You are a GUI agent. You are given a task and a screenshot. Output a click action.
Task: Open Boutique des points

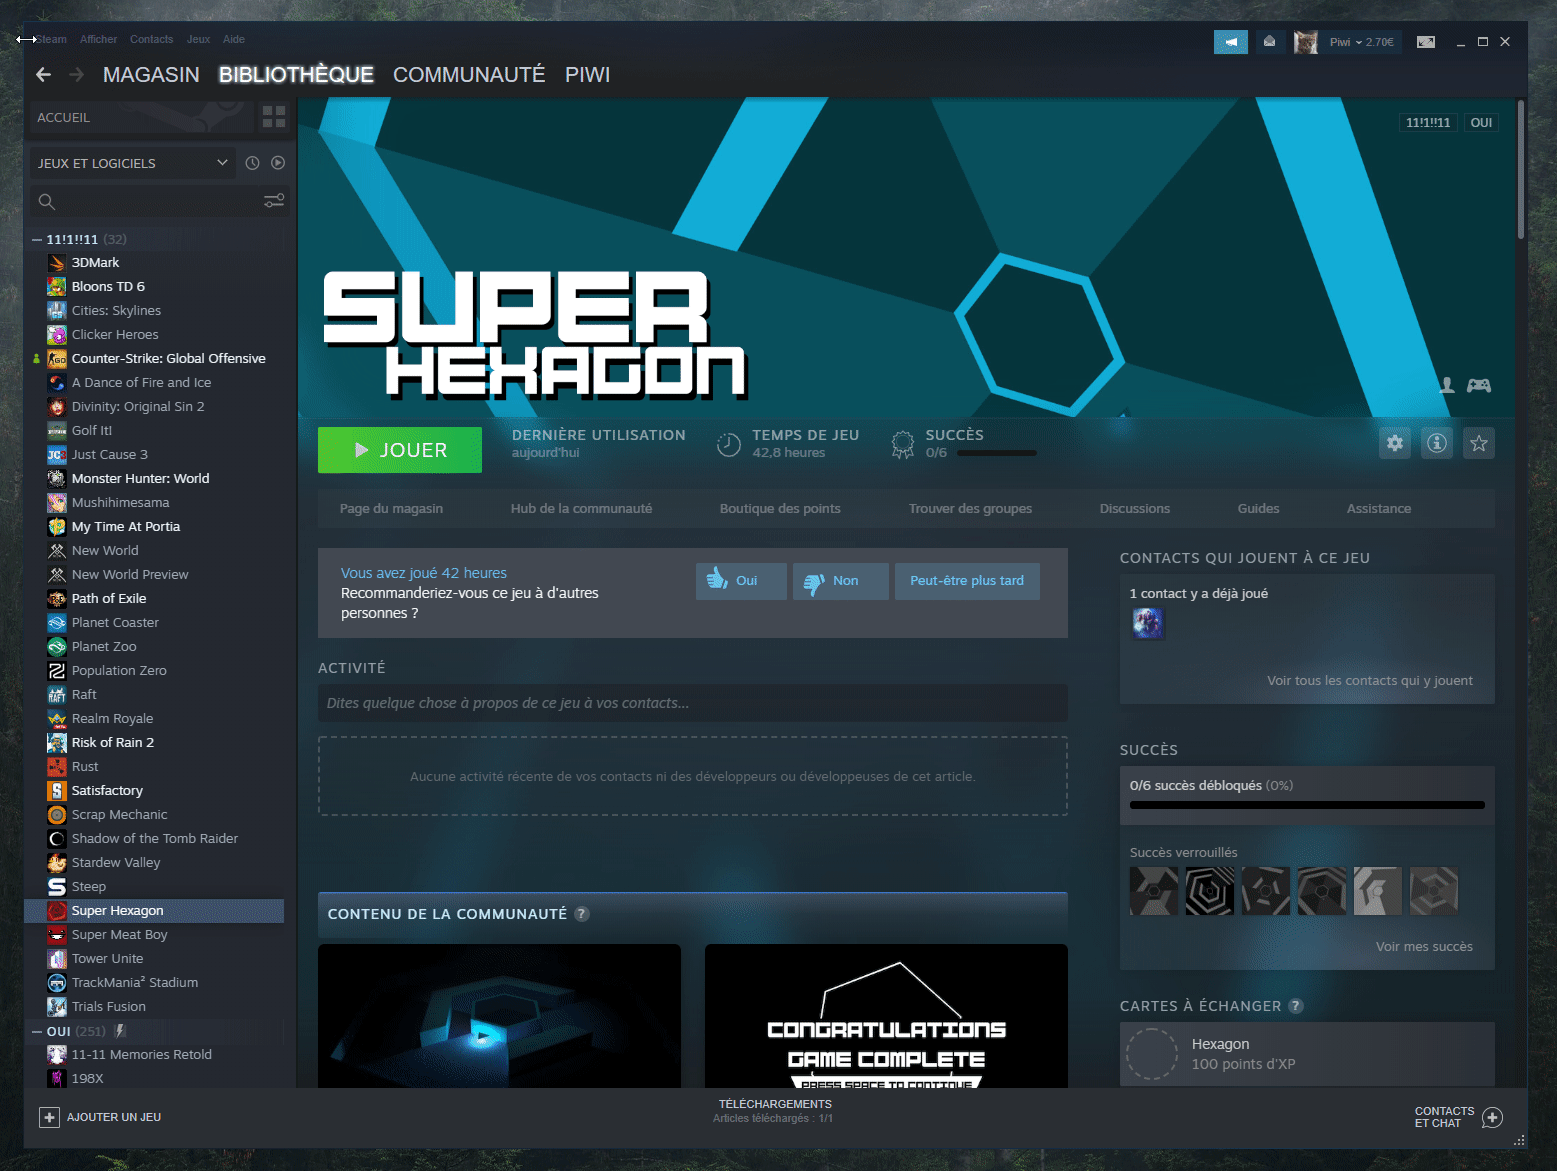click(x=780, y=509)
